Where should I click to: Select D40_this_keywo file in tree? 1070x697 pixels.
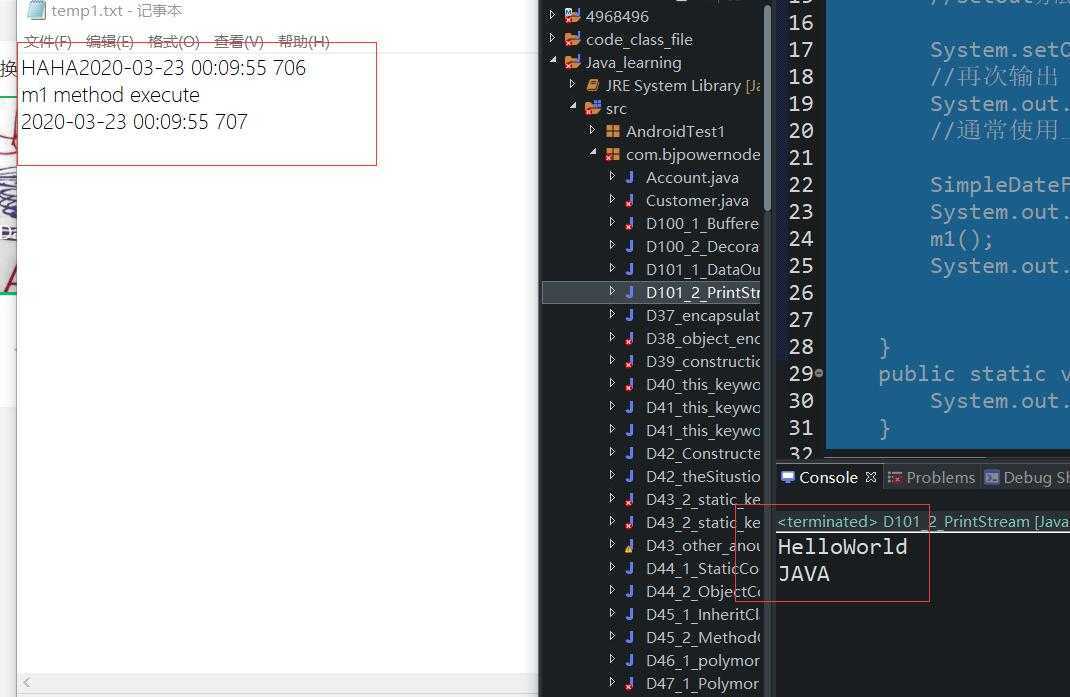(703, 384)
